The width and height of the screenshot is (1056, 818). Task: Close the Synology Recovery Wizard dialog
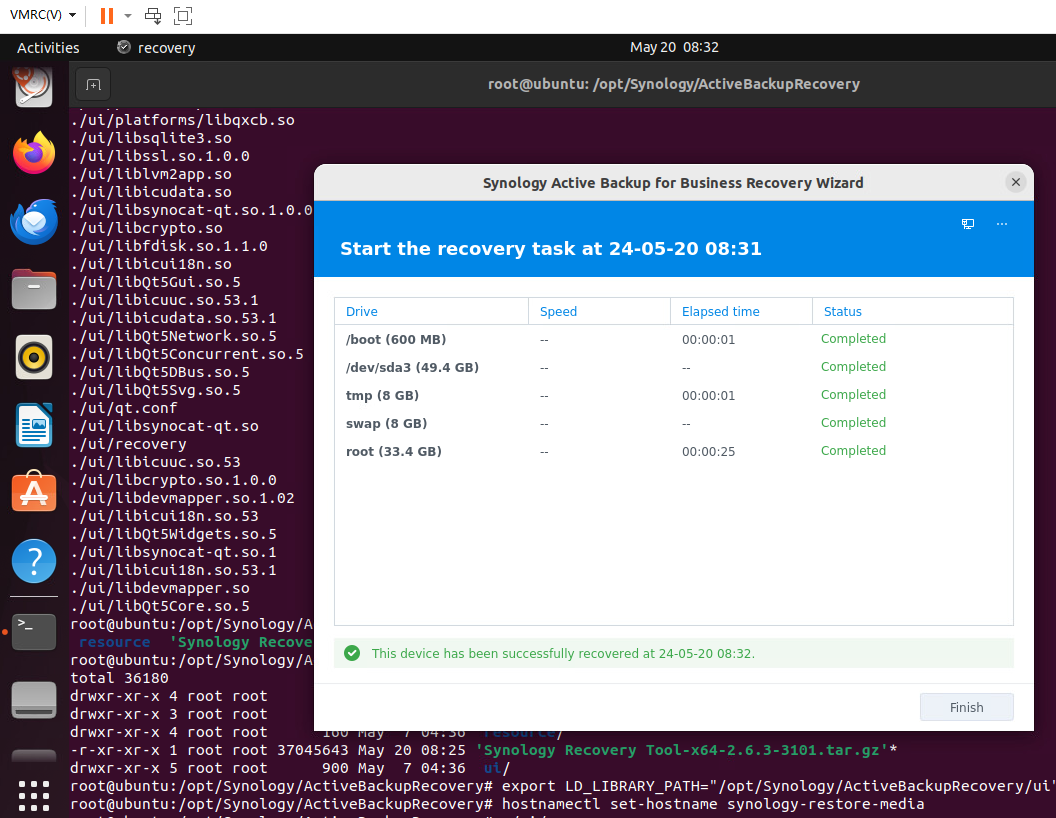point(1016,182)
